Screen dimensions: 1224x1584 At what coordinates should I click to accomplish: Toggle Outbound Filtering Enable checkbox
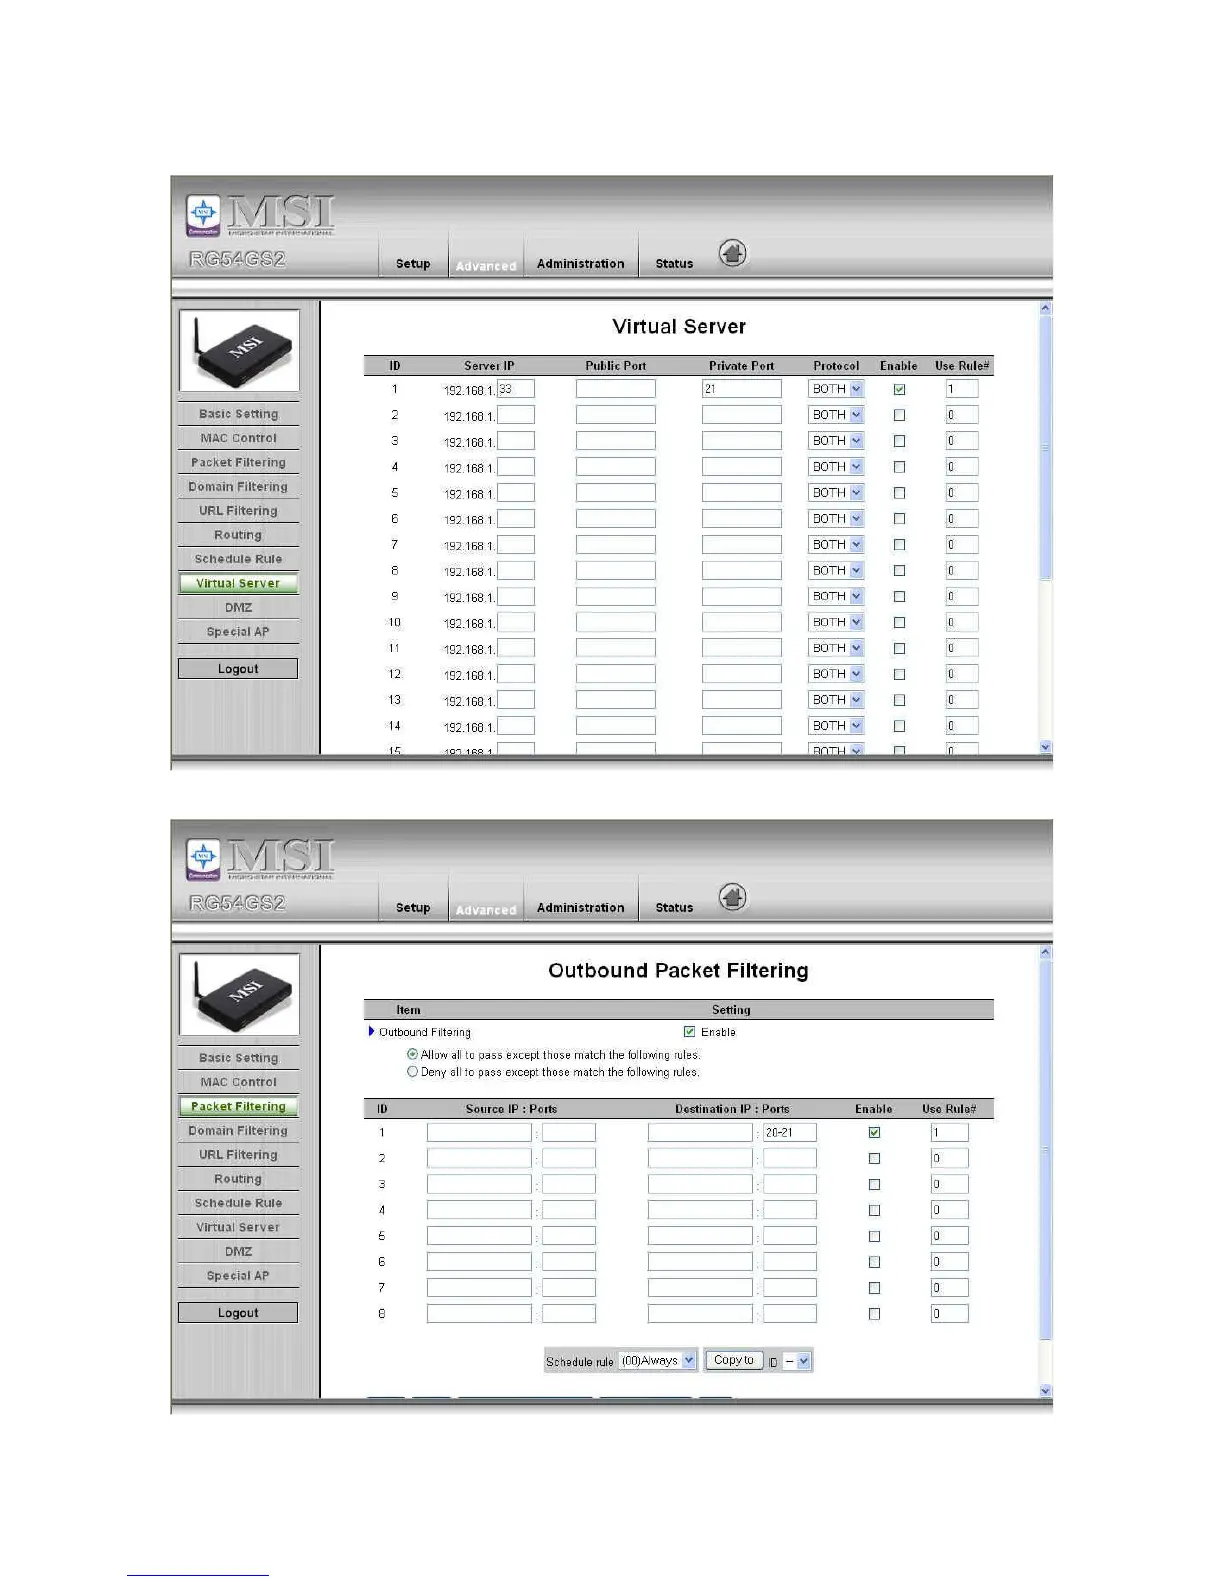pos(689,1031)
